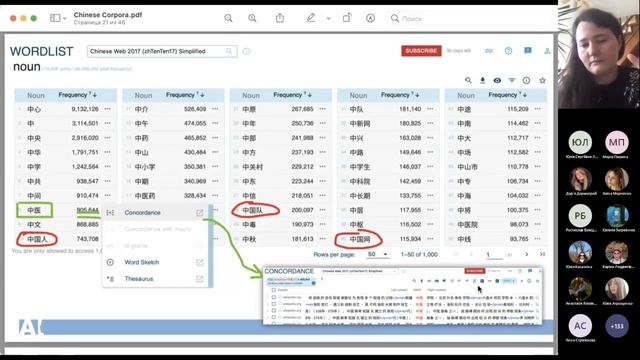Open the Share menu icon in Preview
Screen dimensions: 640x360
tap(280, 18)
